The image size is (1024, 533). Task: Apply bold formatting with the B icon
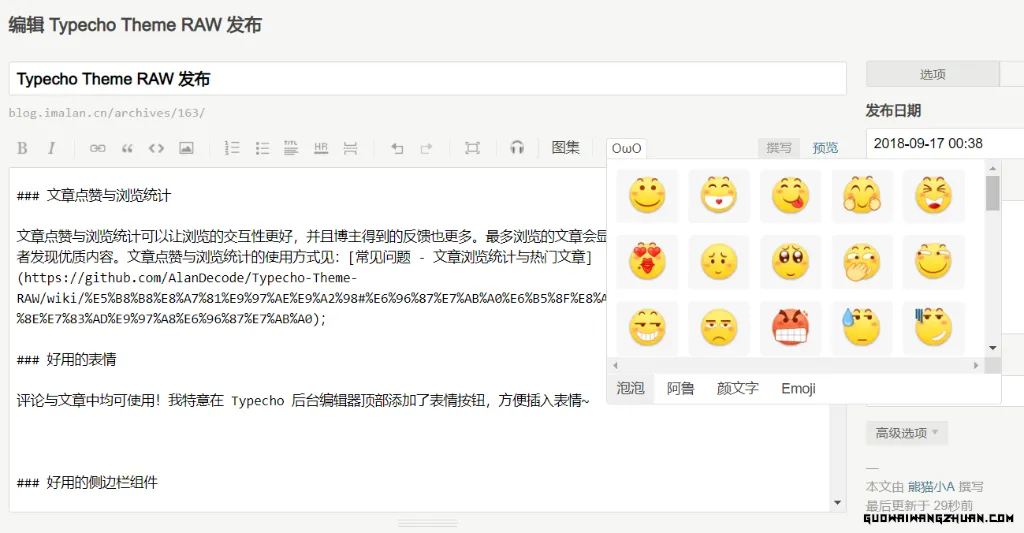(x=22, y=148)
